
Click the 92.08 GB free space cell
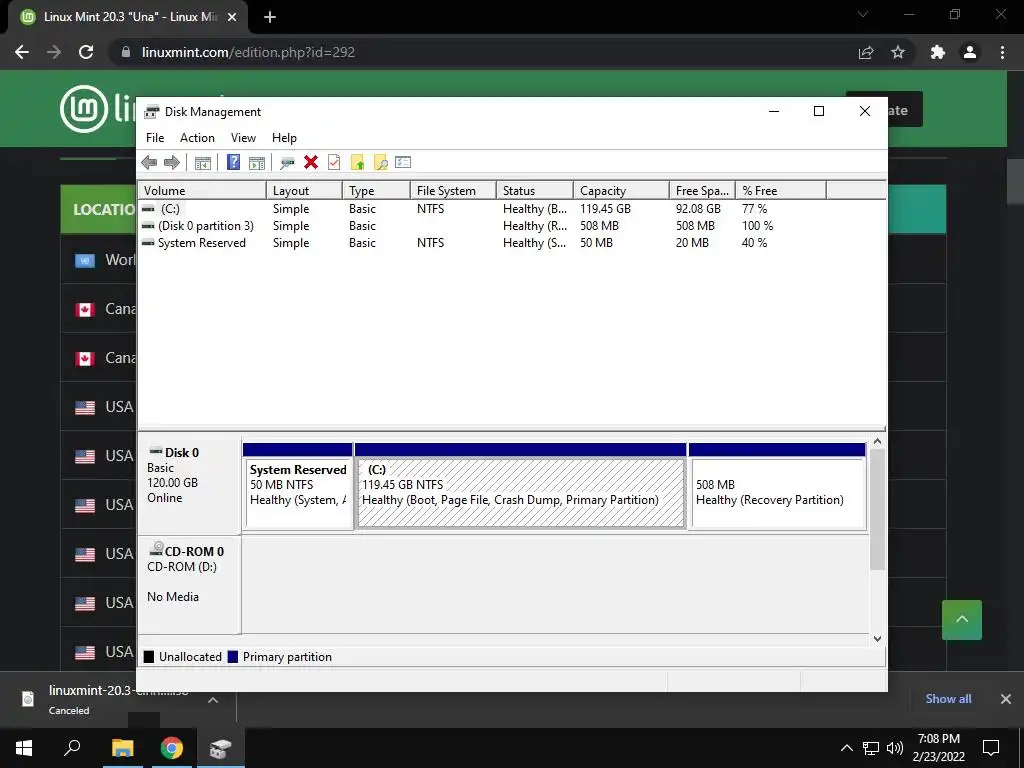(698, 209)
